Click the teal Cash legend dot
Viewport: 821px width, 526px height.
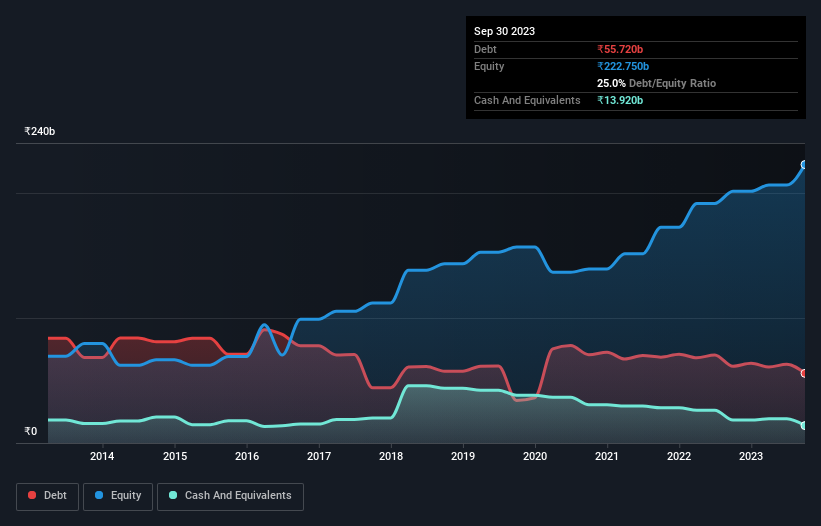pos(173,495)
